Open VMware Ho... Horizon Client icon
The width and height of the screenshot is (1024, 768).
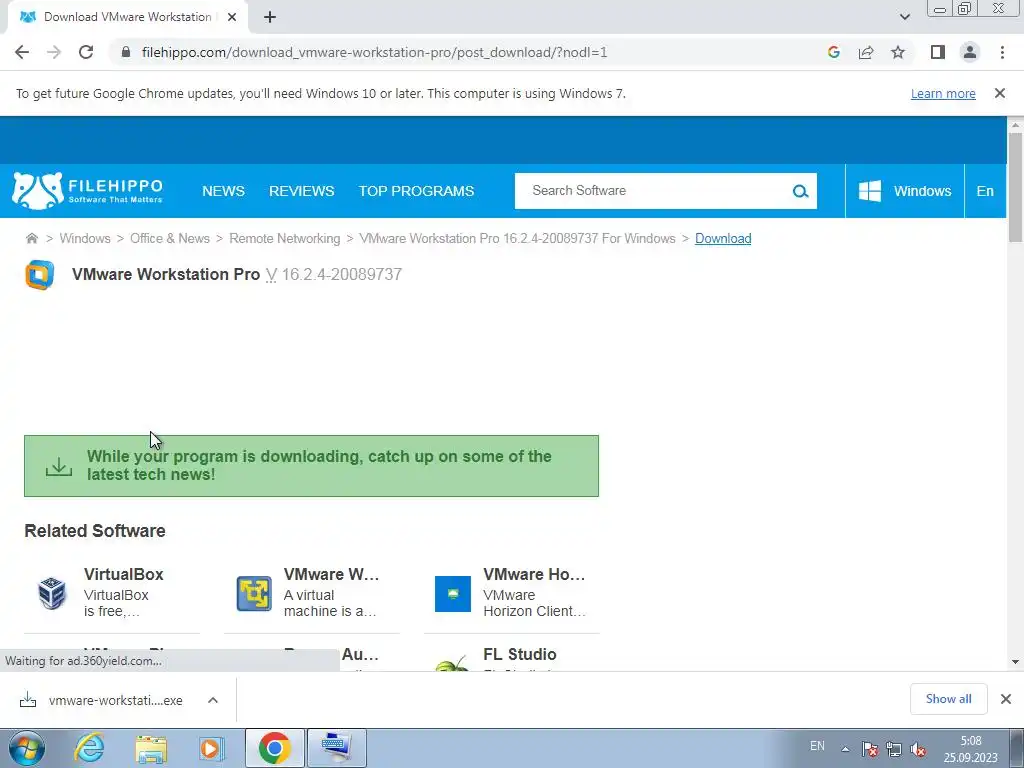pos(453,594)
